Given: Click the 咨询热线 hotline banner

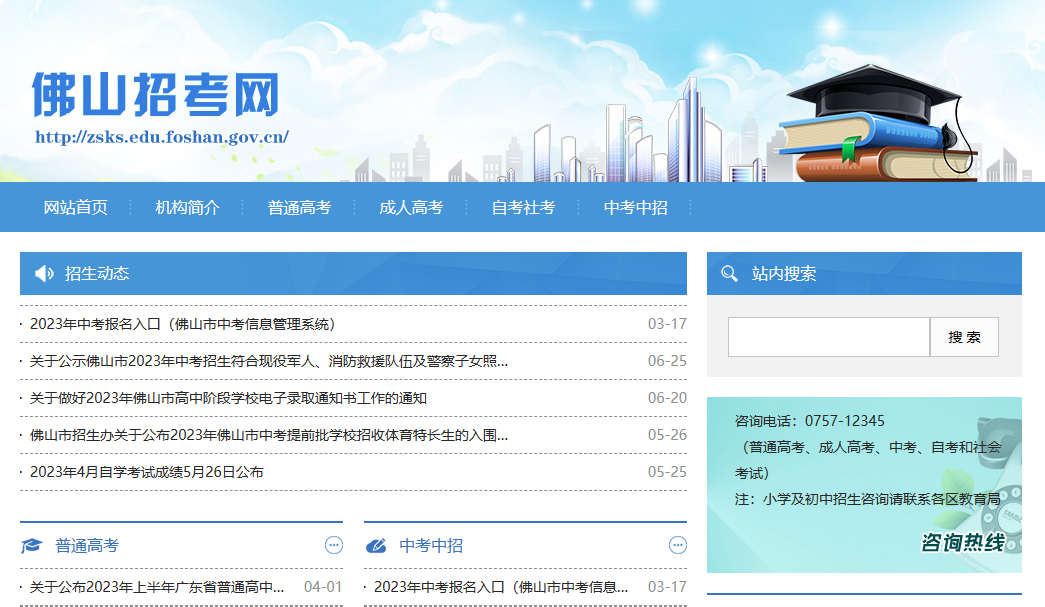Looking at the screenshot, I should coord(864,485).
